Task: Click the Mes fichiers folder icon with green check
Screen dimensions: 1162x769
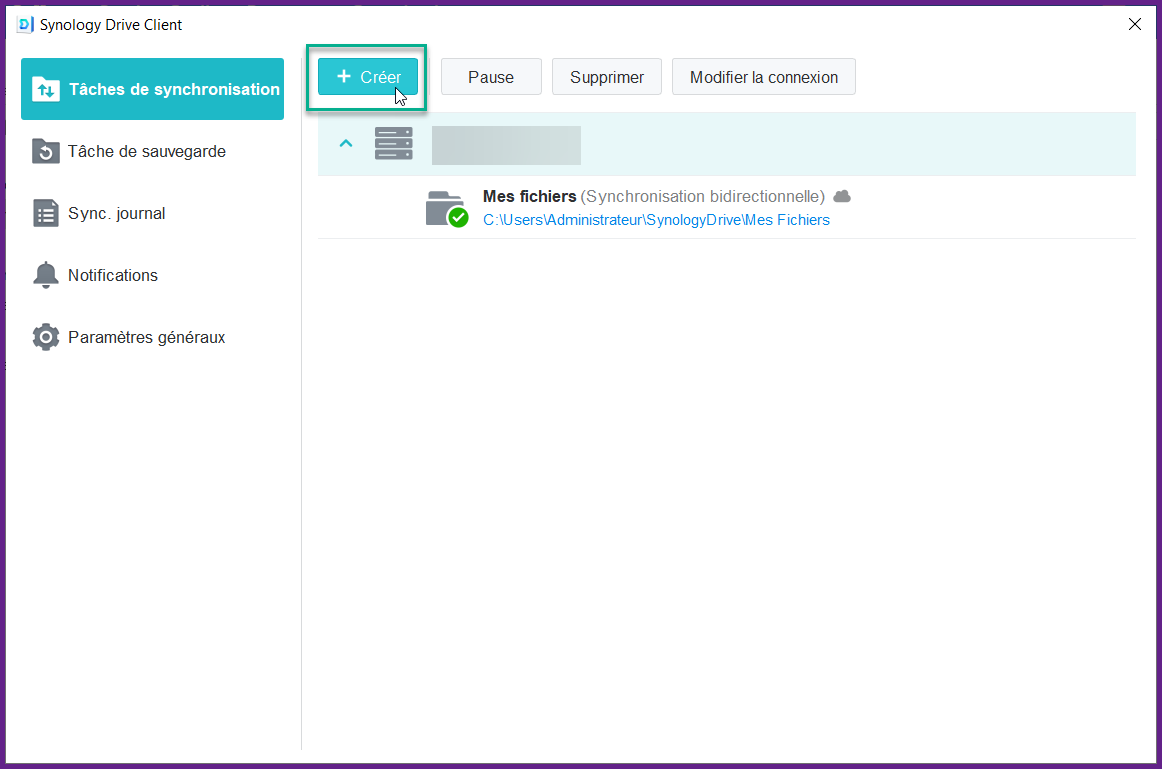Action: tap(446, 208)
